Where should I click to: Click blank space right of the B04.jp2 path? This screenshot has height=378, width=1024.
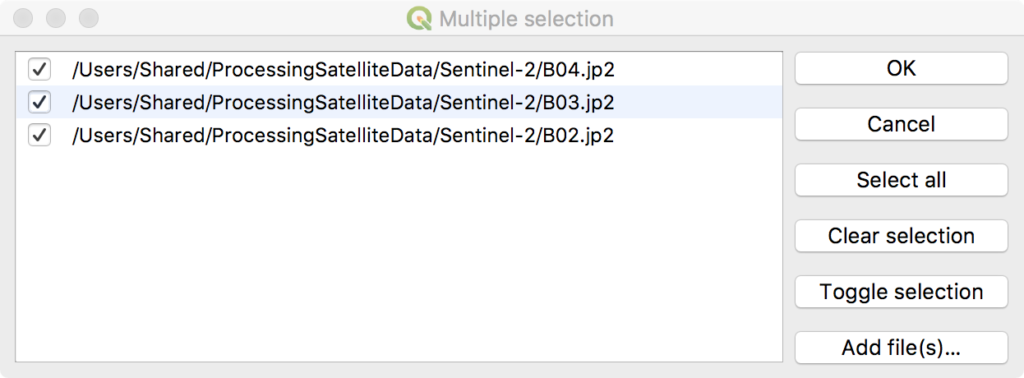697,69
